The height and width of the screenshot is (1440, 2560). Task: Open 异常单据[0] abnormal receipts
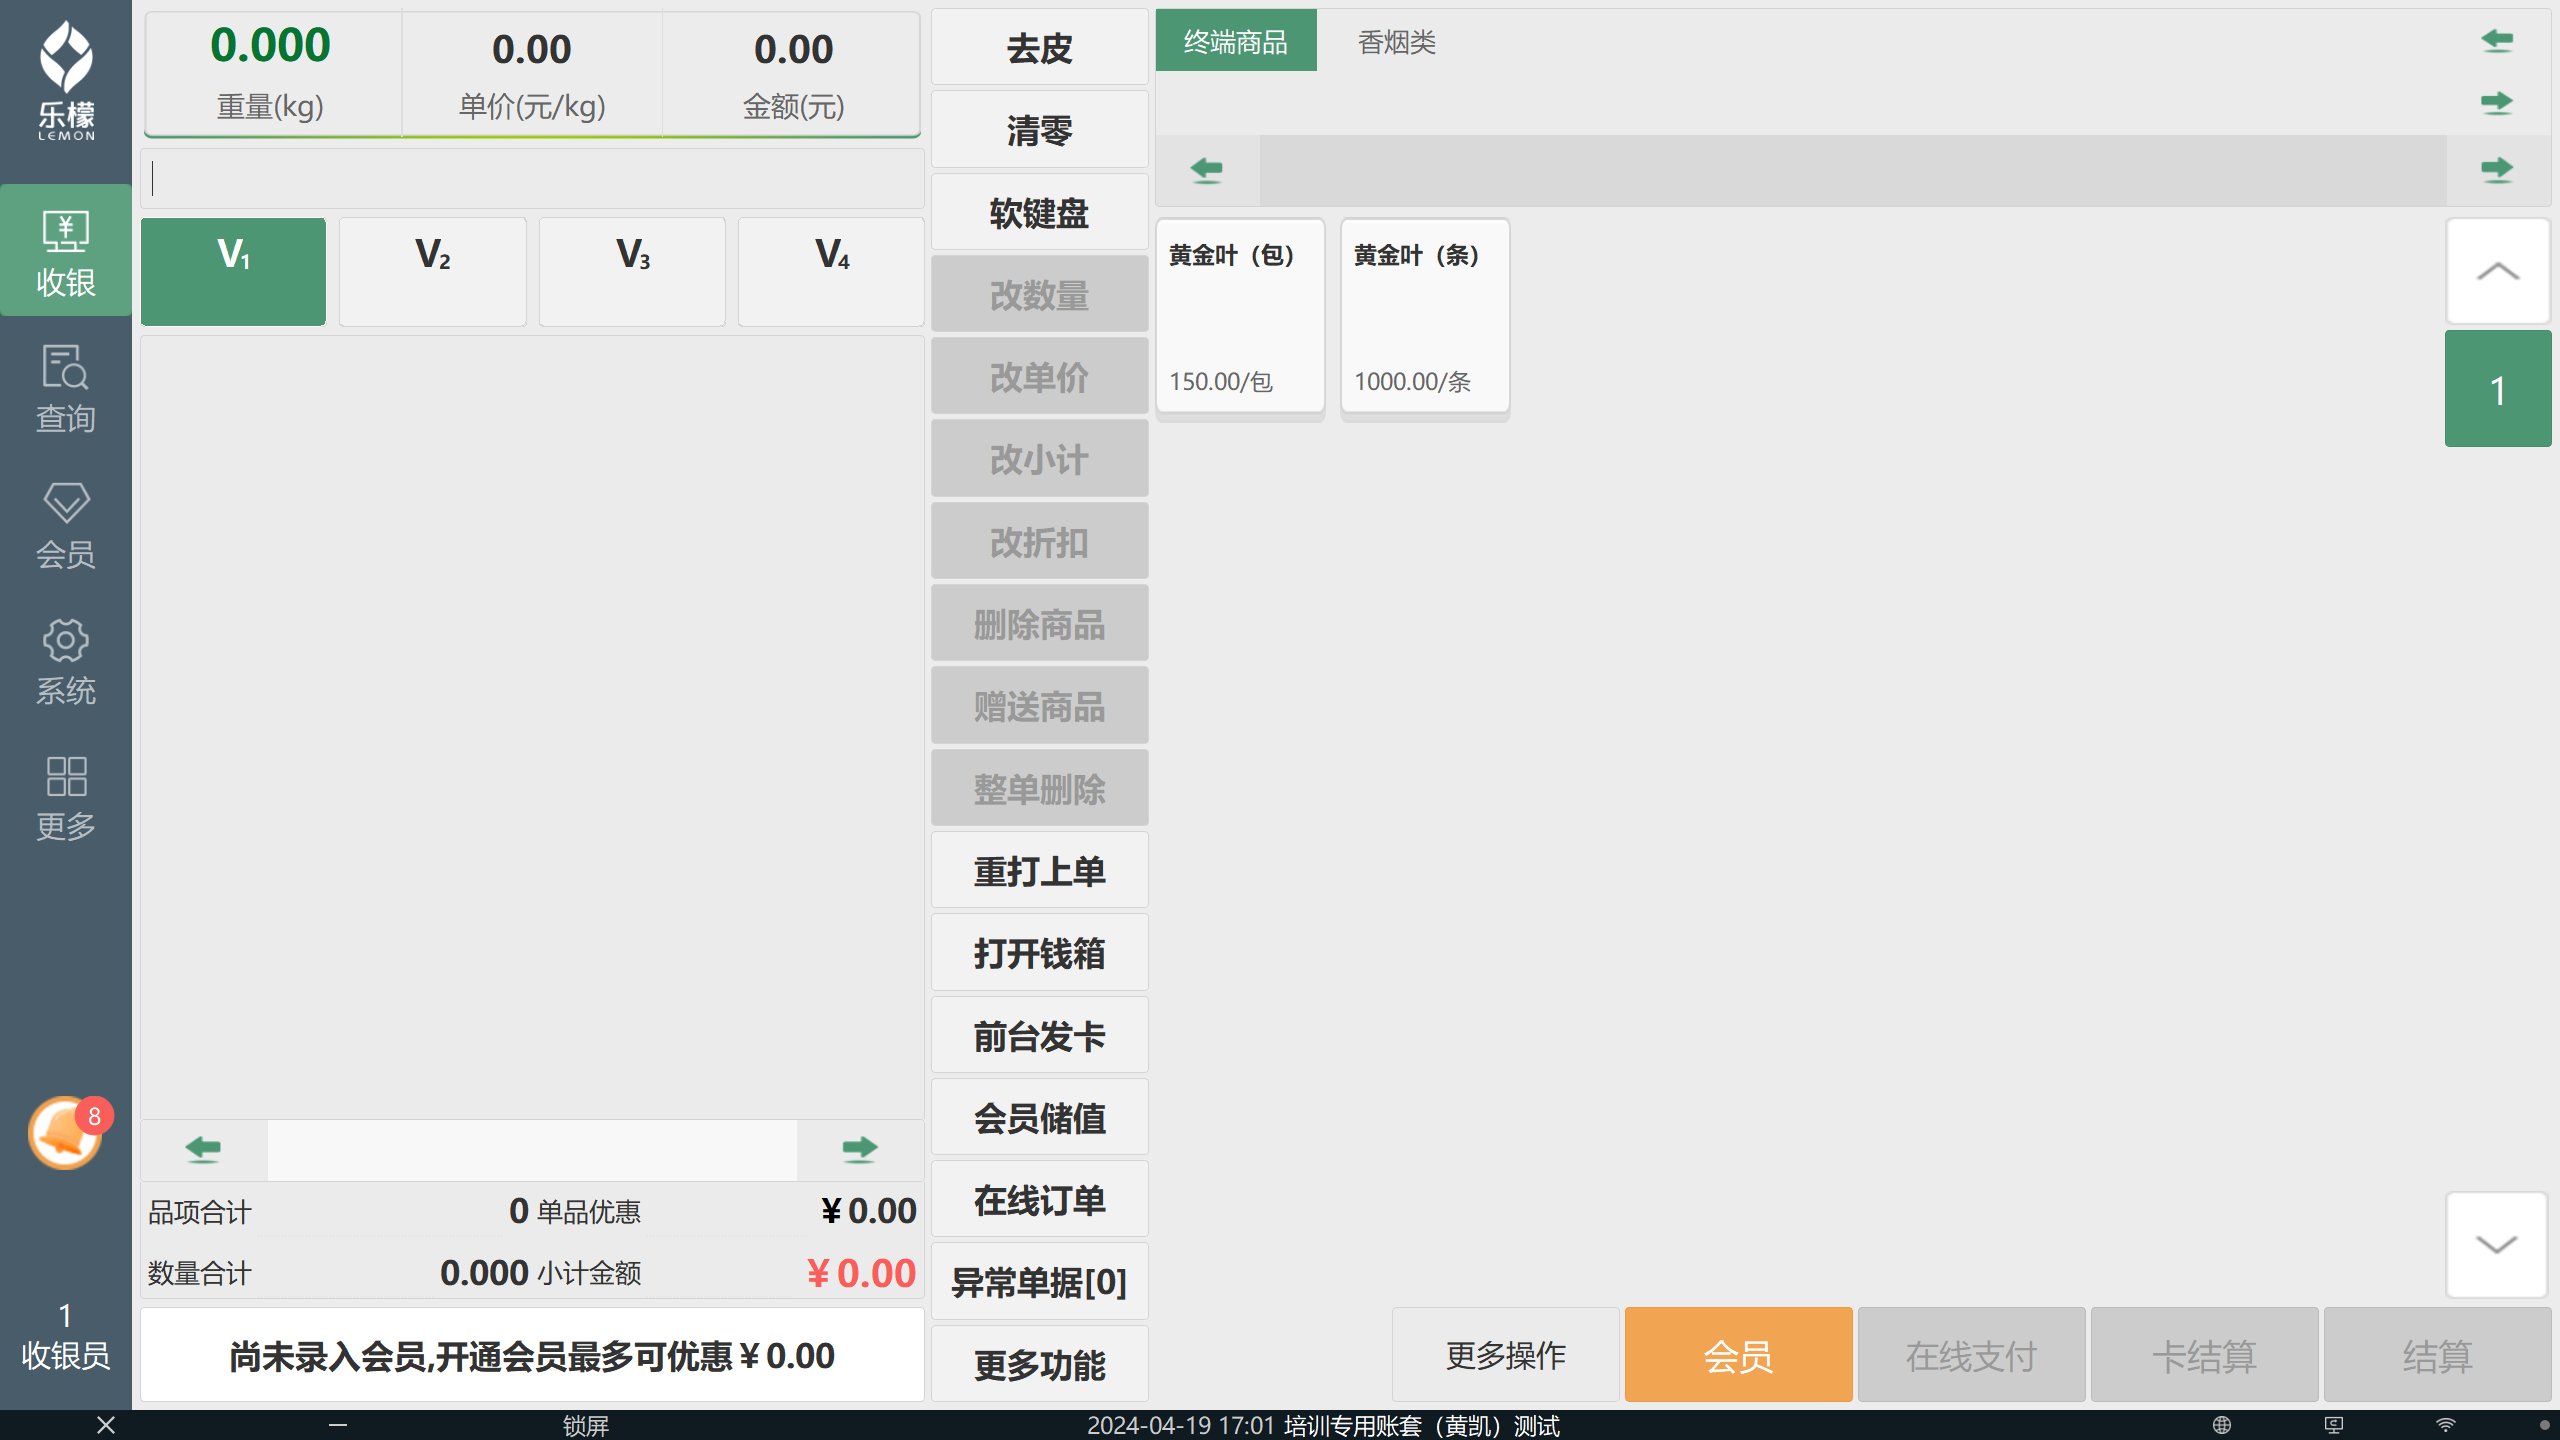pyautogui.click(x=1040, y=1282)
